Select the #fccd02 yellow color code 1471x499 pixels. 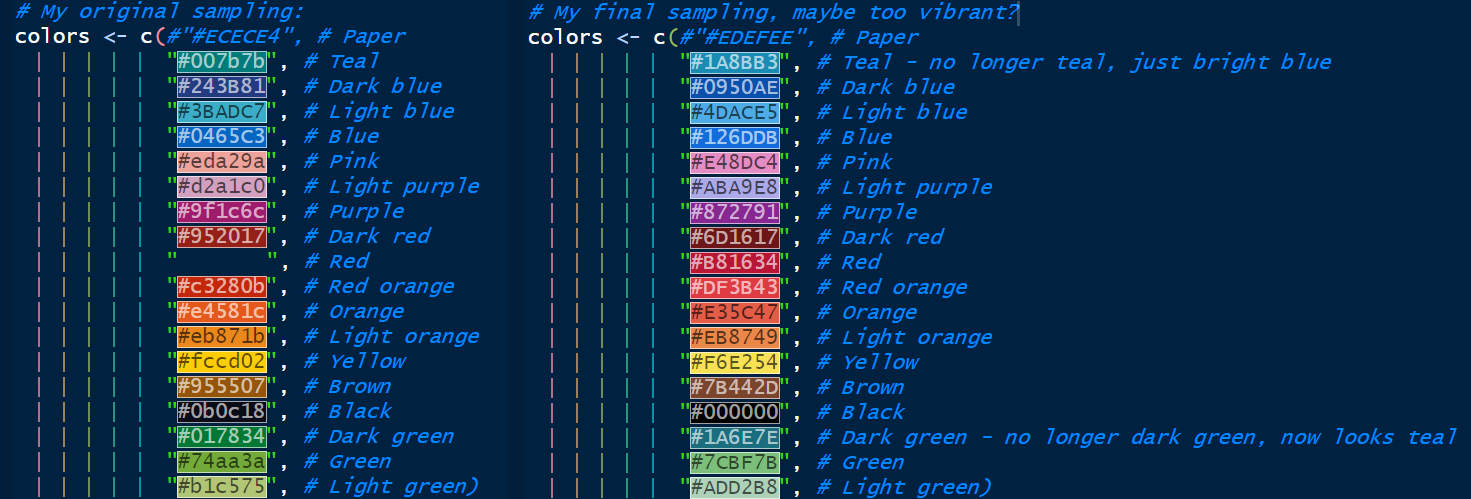(221, 361)
